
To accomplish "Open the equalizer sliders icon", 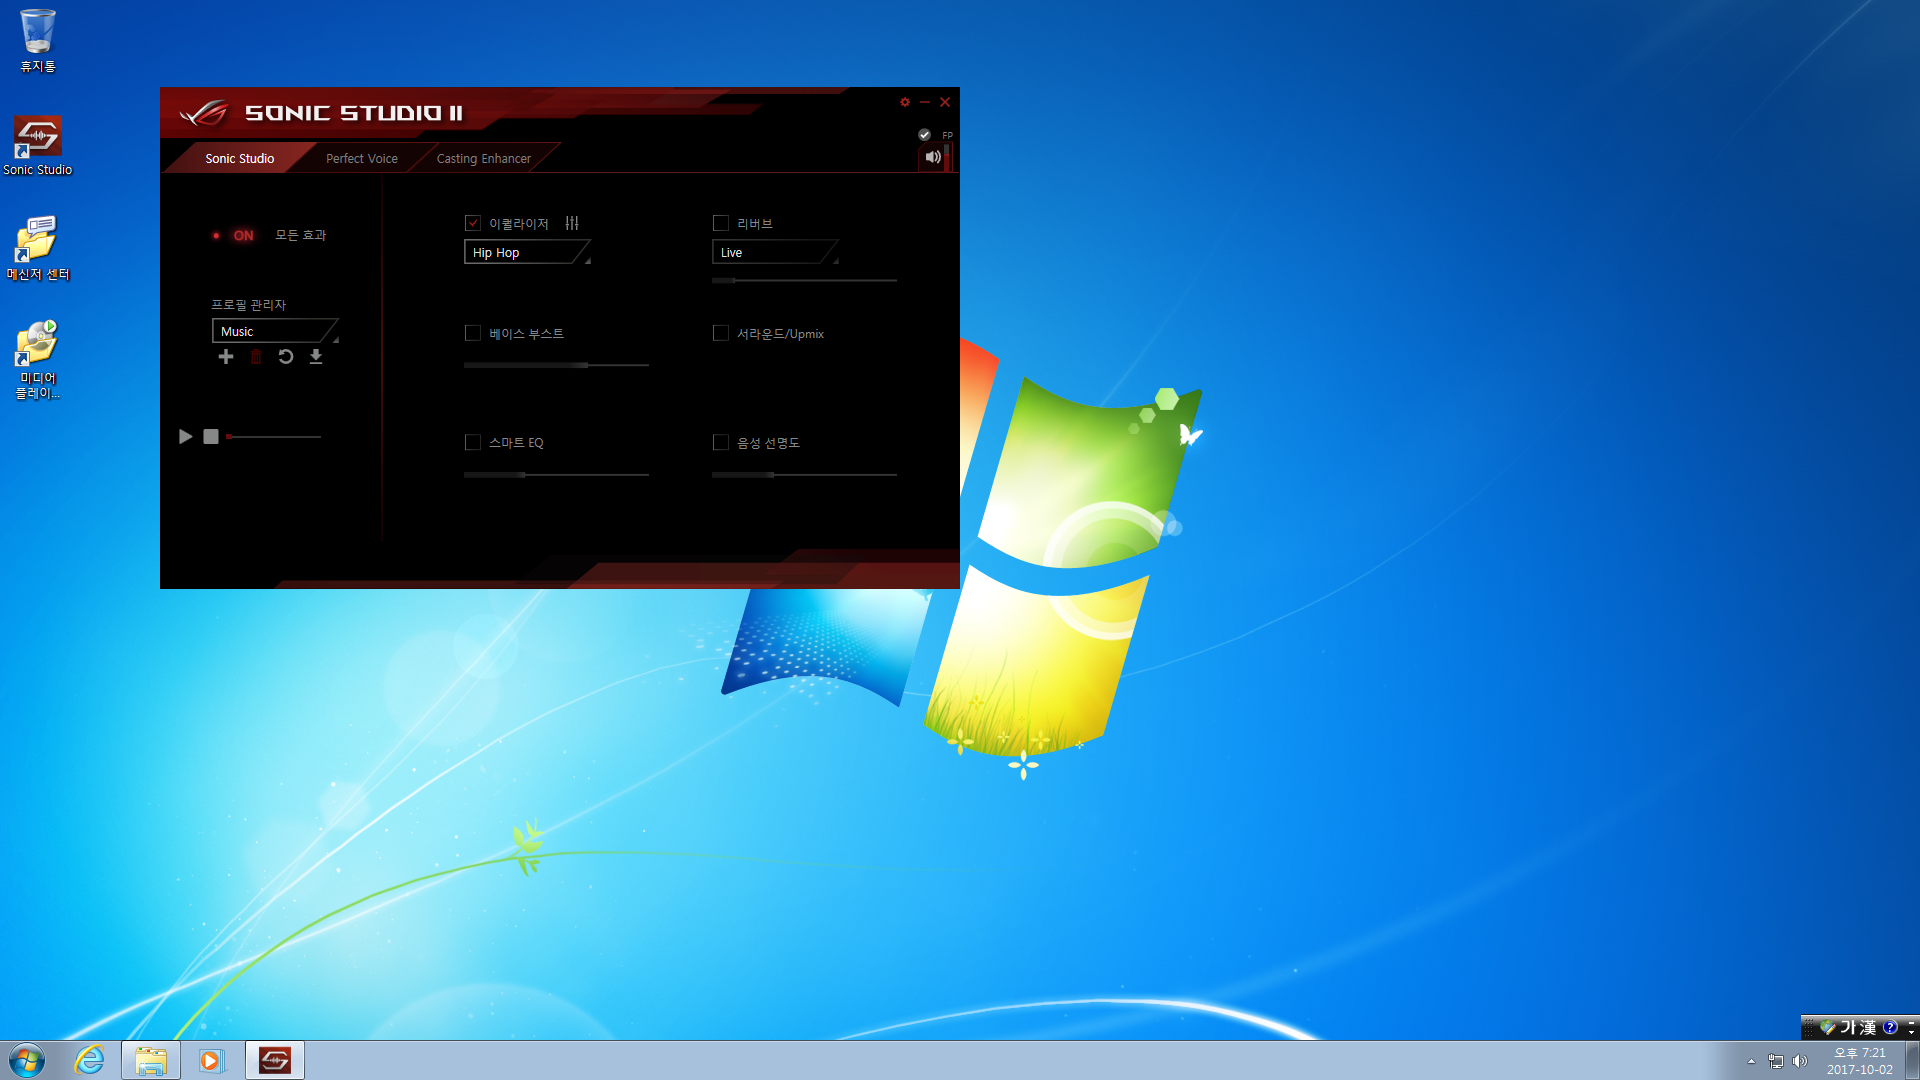I will point(572,223).
